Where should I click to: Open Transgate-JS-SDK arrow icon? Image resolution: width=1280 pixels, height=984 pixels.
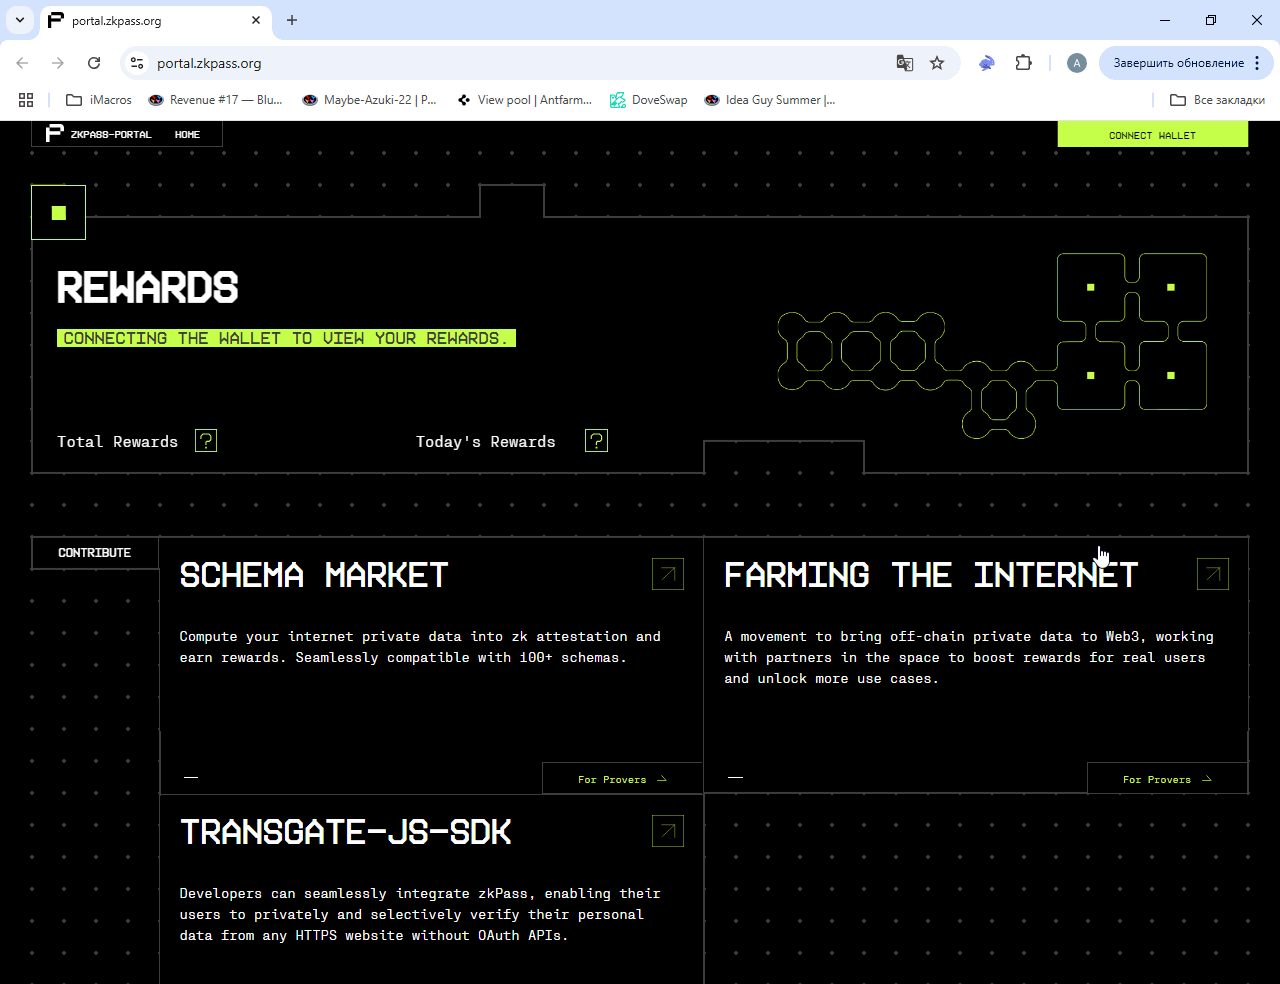668,831
